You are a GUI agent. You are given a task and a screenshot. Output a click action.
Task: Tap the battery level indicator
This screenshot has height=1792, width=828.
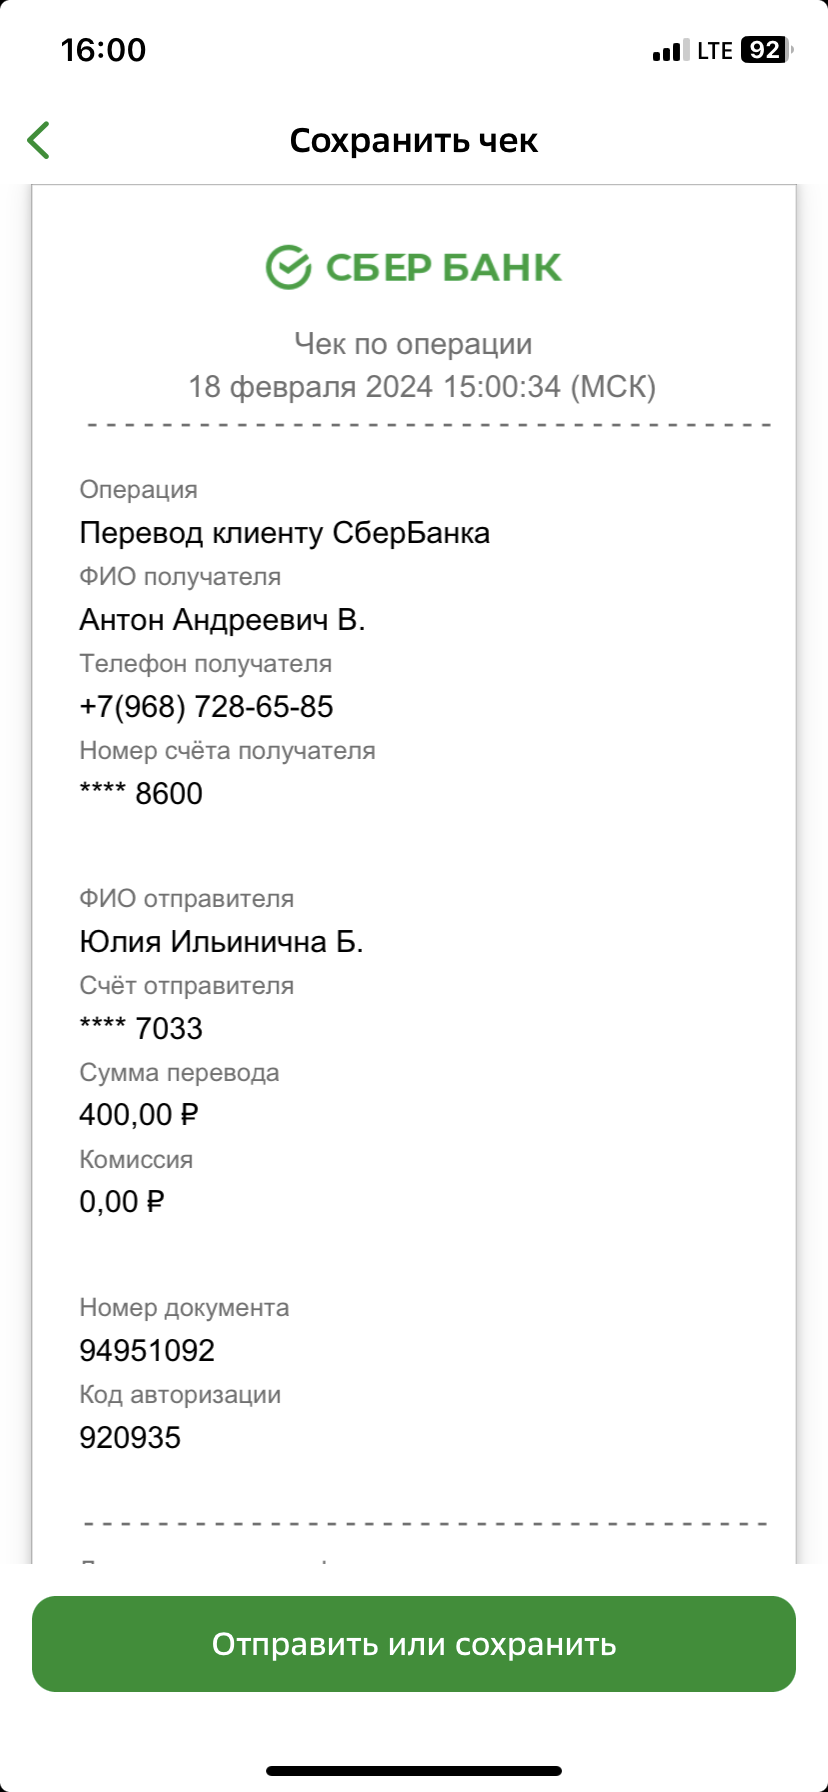click(x=767, y=50)
